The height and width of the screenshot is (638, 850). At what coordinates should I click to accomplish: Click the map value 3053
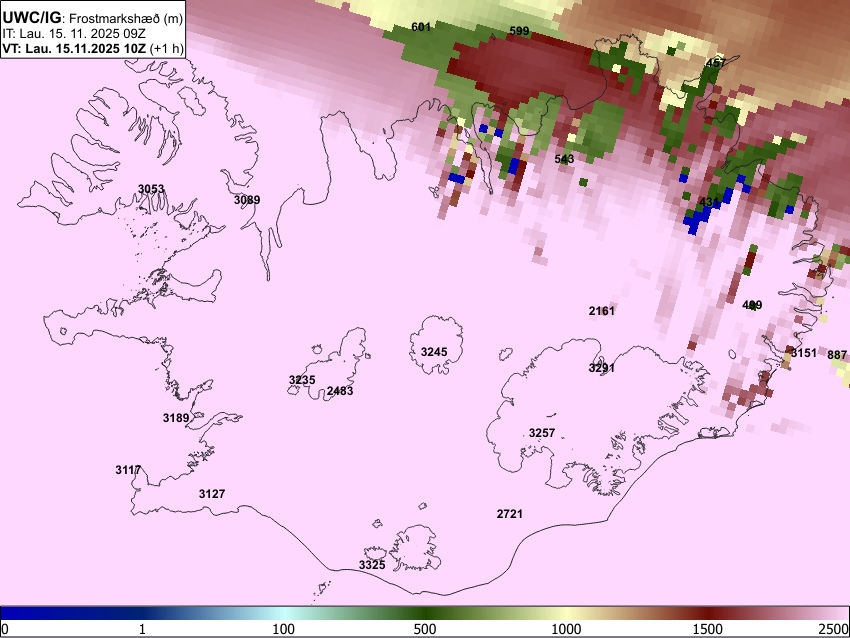coord(151,189)
